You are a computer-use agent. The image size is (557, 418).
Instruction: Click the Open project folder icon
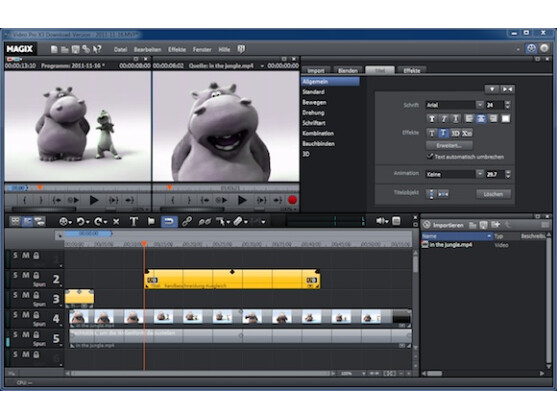(65, 49)
